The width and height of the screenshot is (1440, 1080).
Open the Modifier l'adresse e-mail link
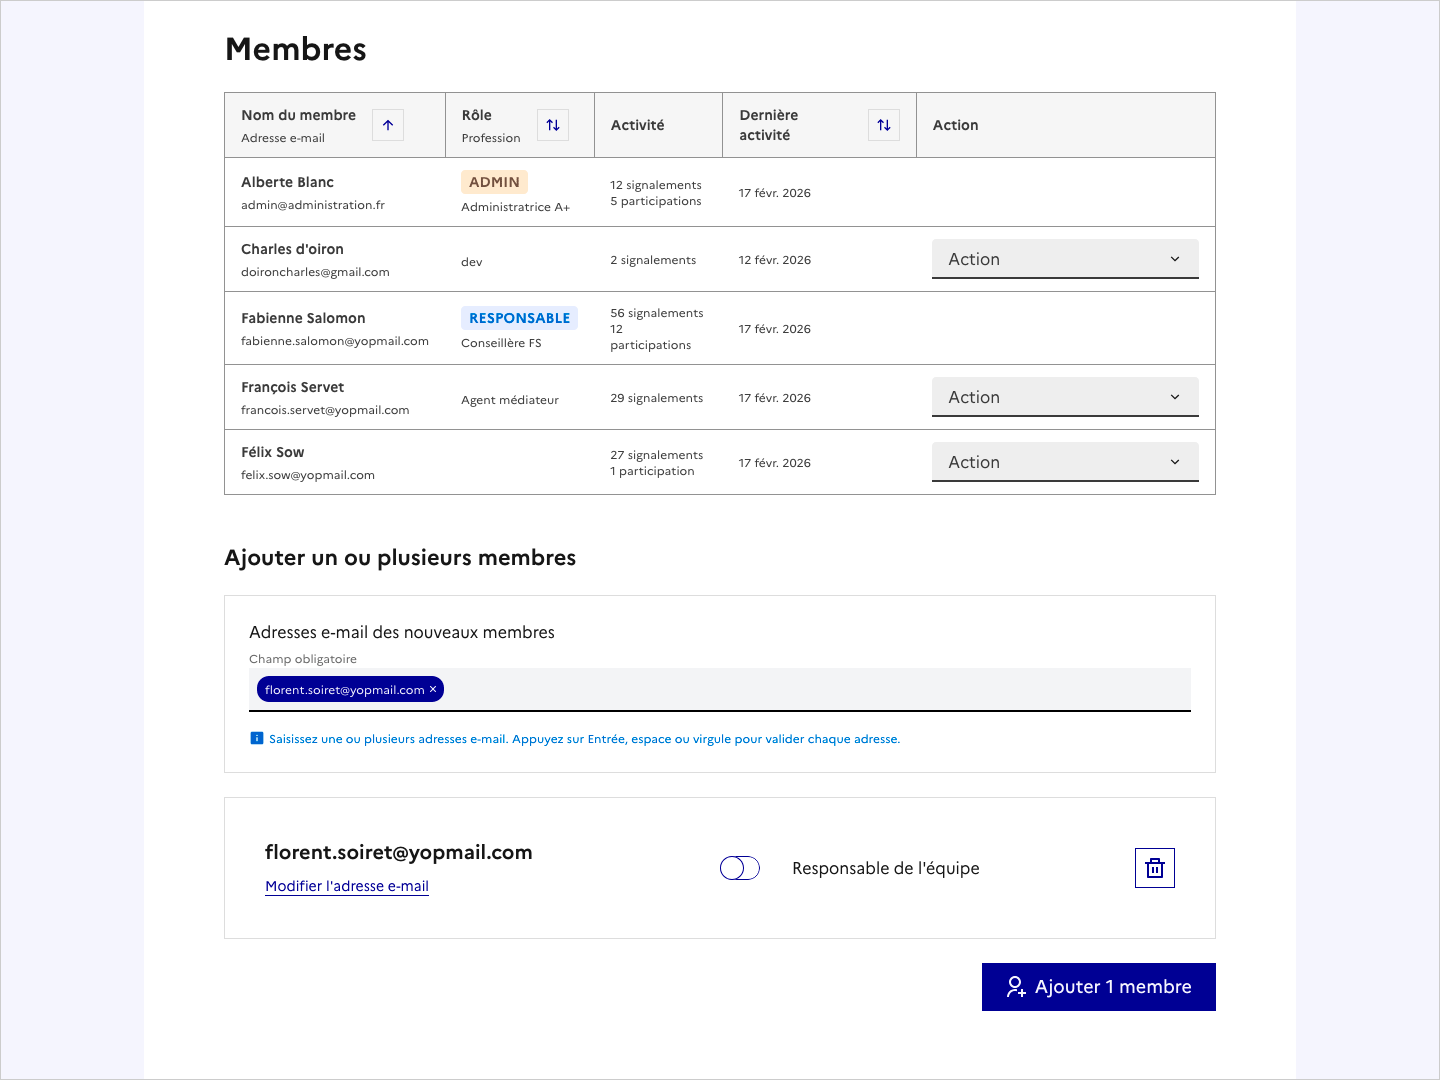click(x=346, y=886)
